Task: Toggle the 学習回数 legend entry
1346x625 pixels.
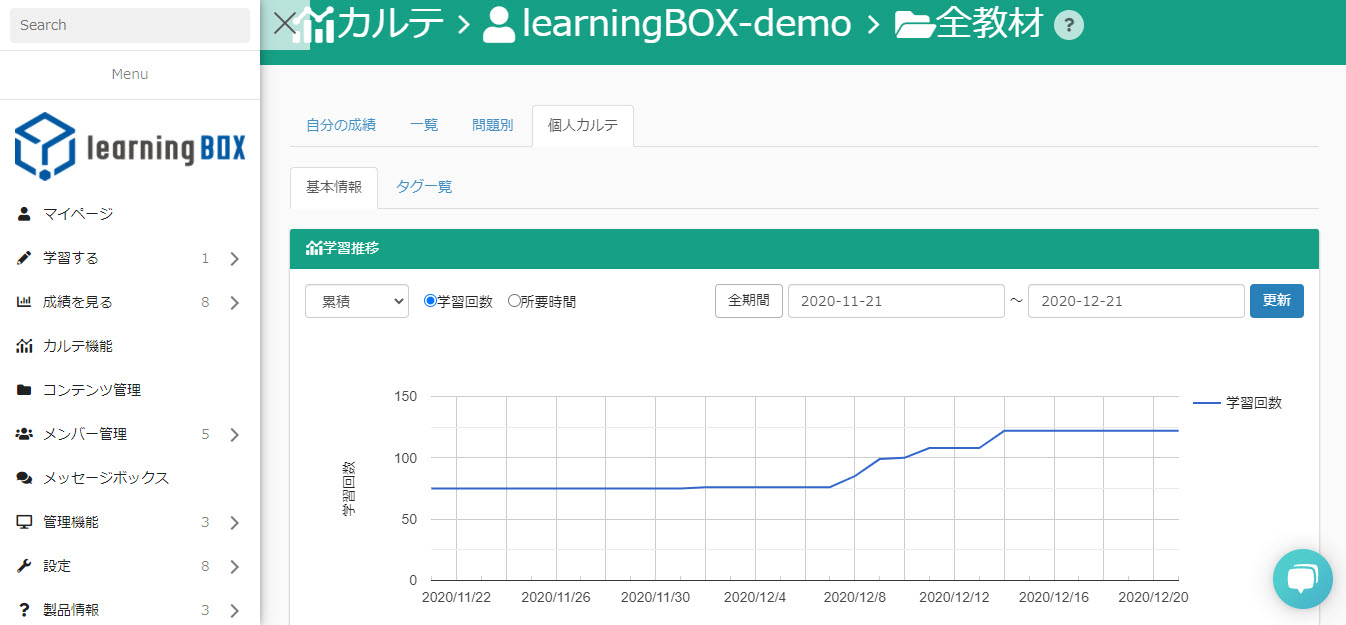Action: tap(1238, 403)
